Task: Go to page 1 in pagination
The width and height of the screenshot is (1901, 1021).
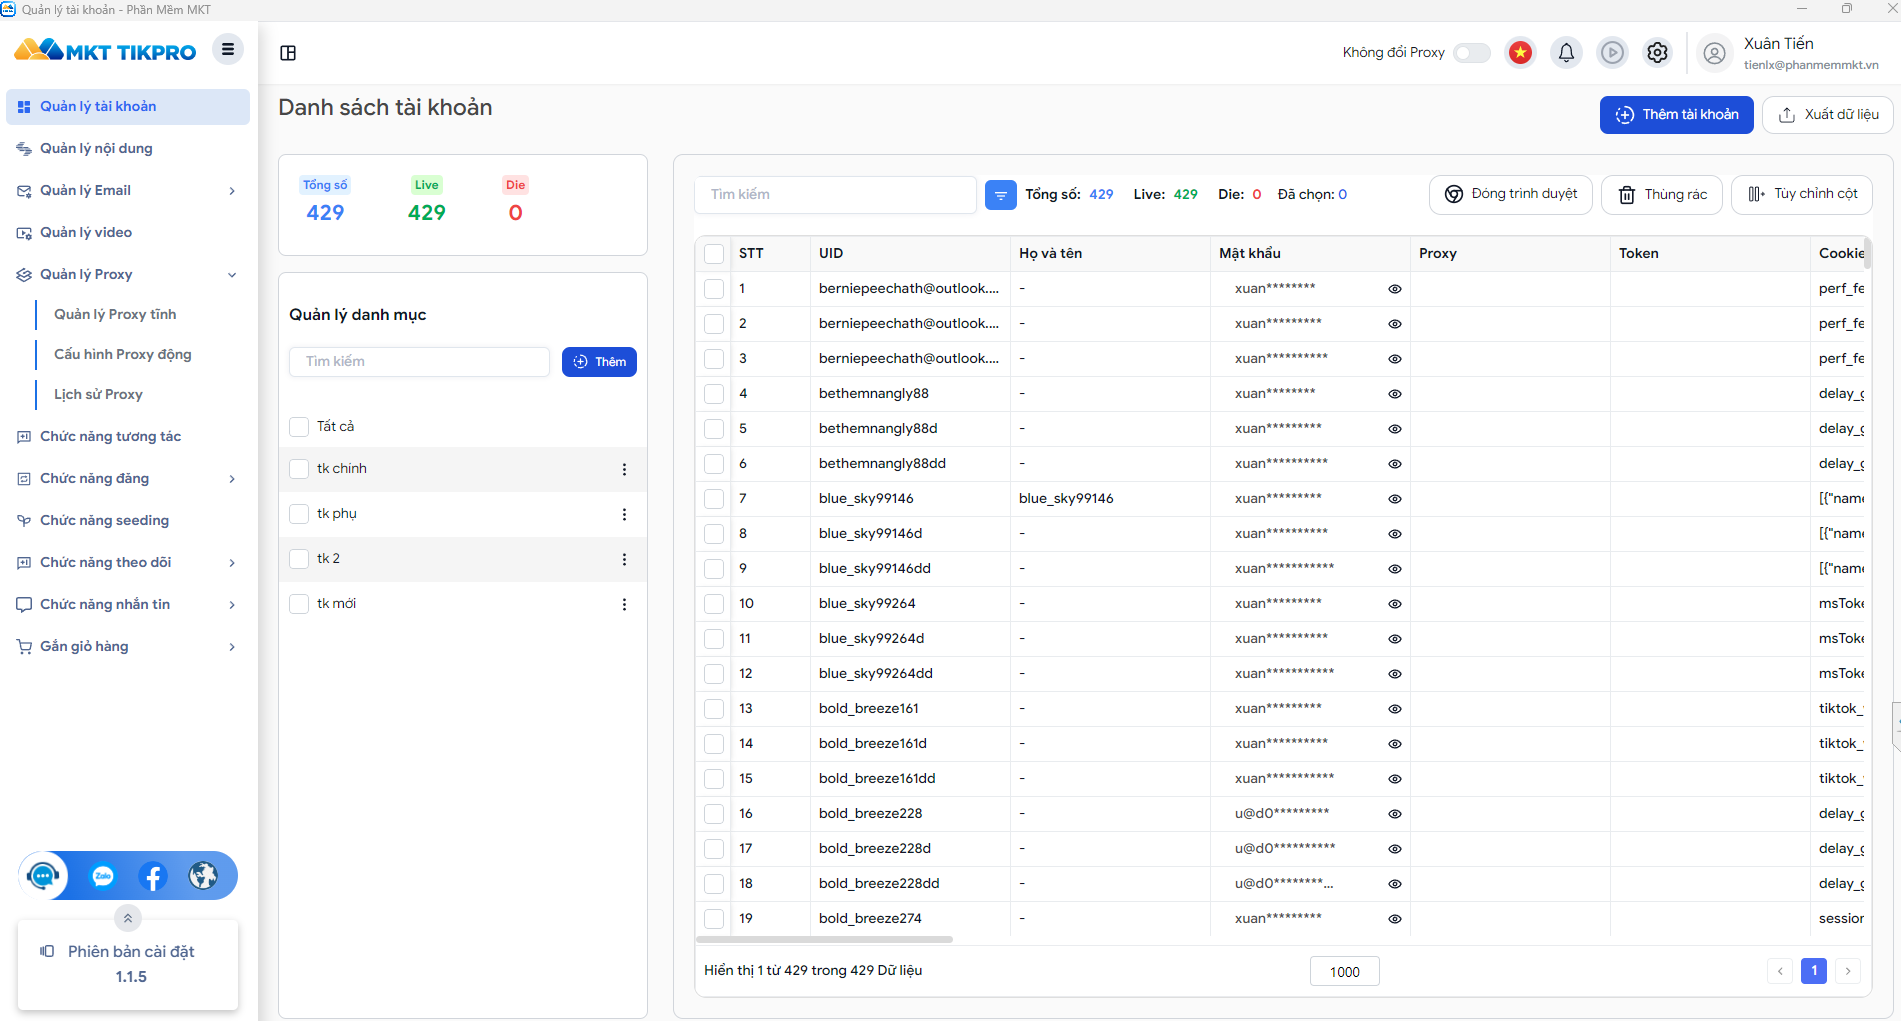Action: coord(1813,971)
